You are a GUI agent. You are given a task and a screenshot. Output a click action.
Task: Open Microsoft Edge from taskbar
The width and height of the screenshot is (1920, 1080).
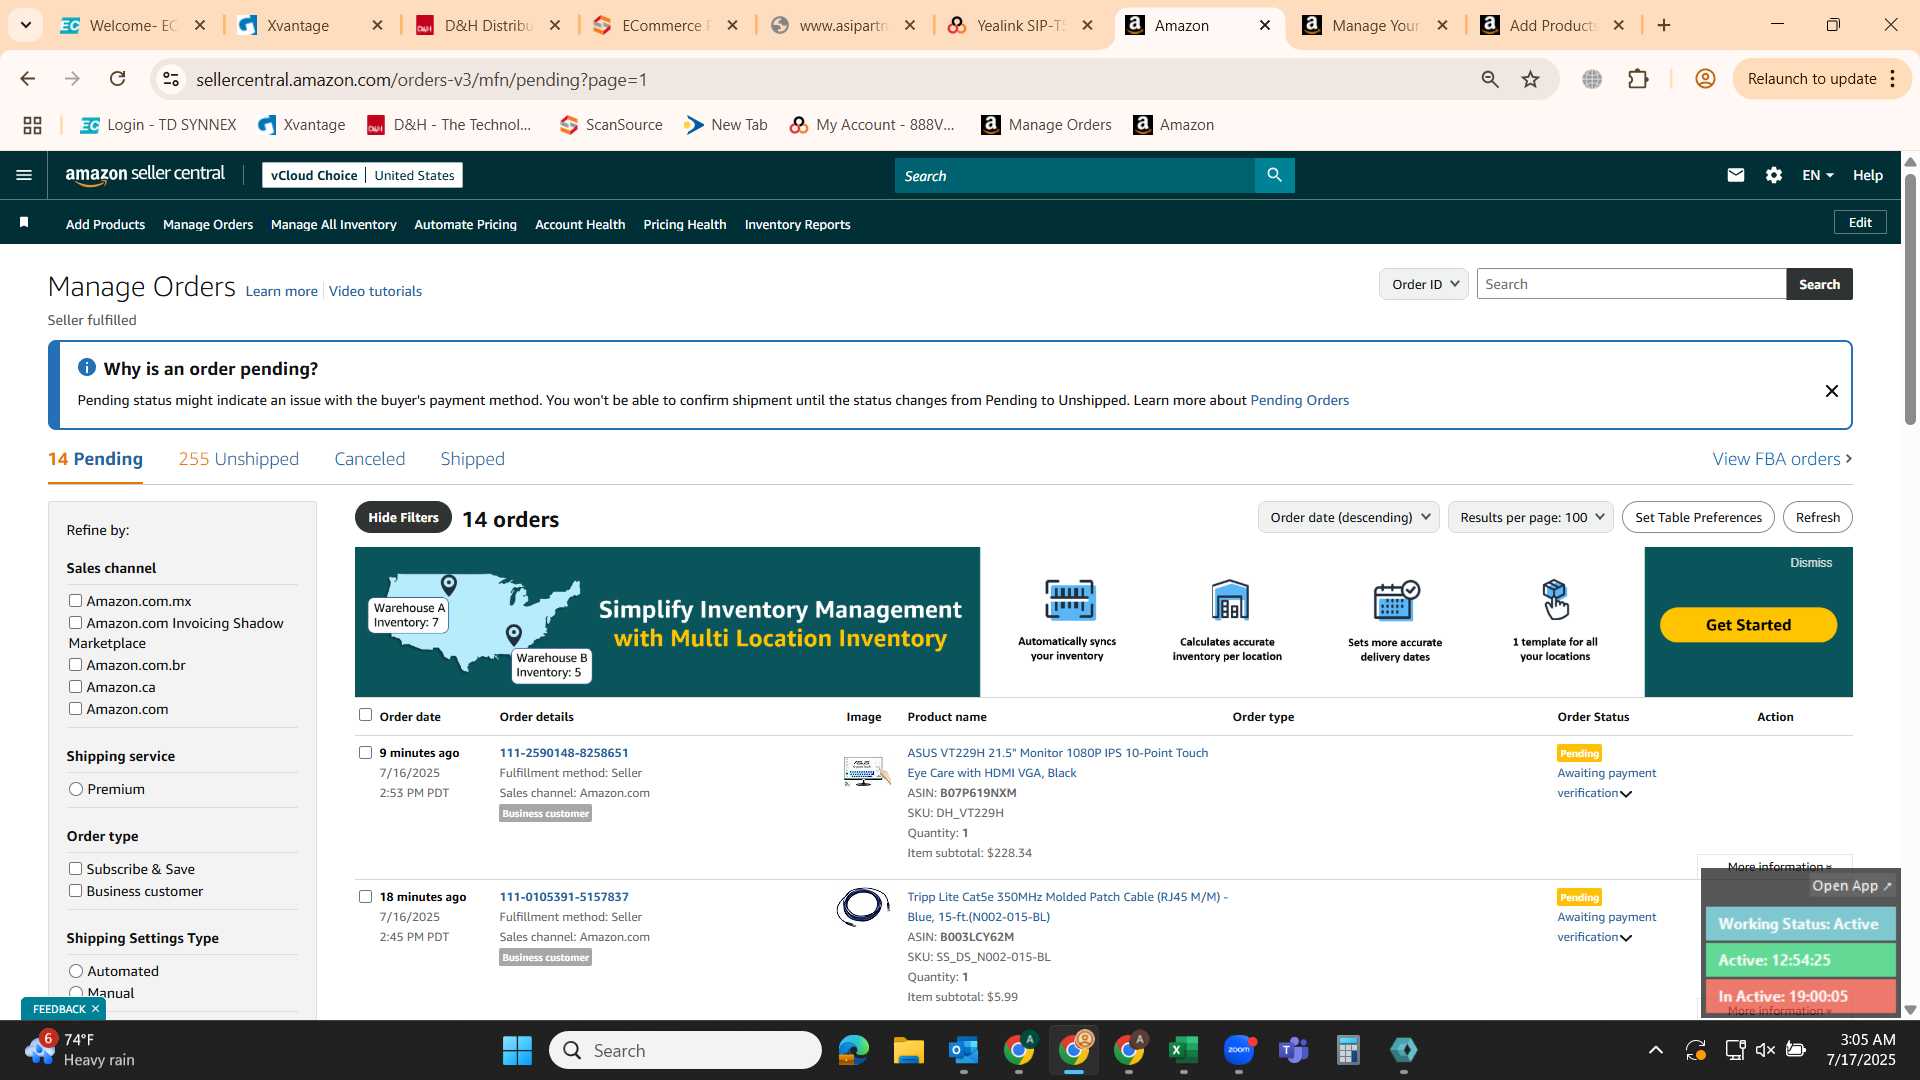pyautogui.click(x=853, y=1050)
